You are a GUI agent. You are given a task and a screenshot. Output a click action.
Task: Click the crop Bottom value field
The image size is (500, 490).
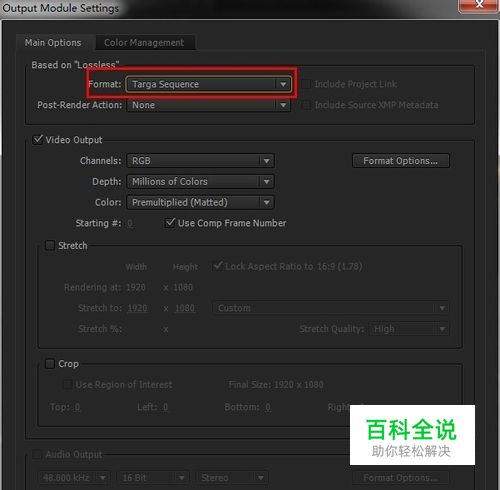pos(268,407)
